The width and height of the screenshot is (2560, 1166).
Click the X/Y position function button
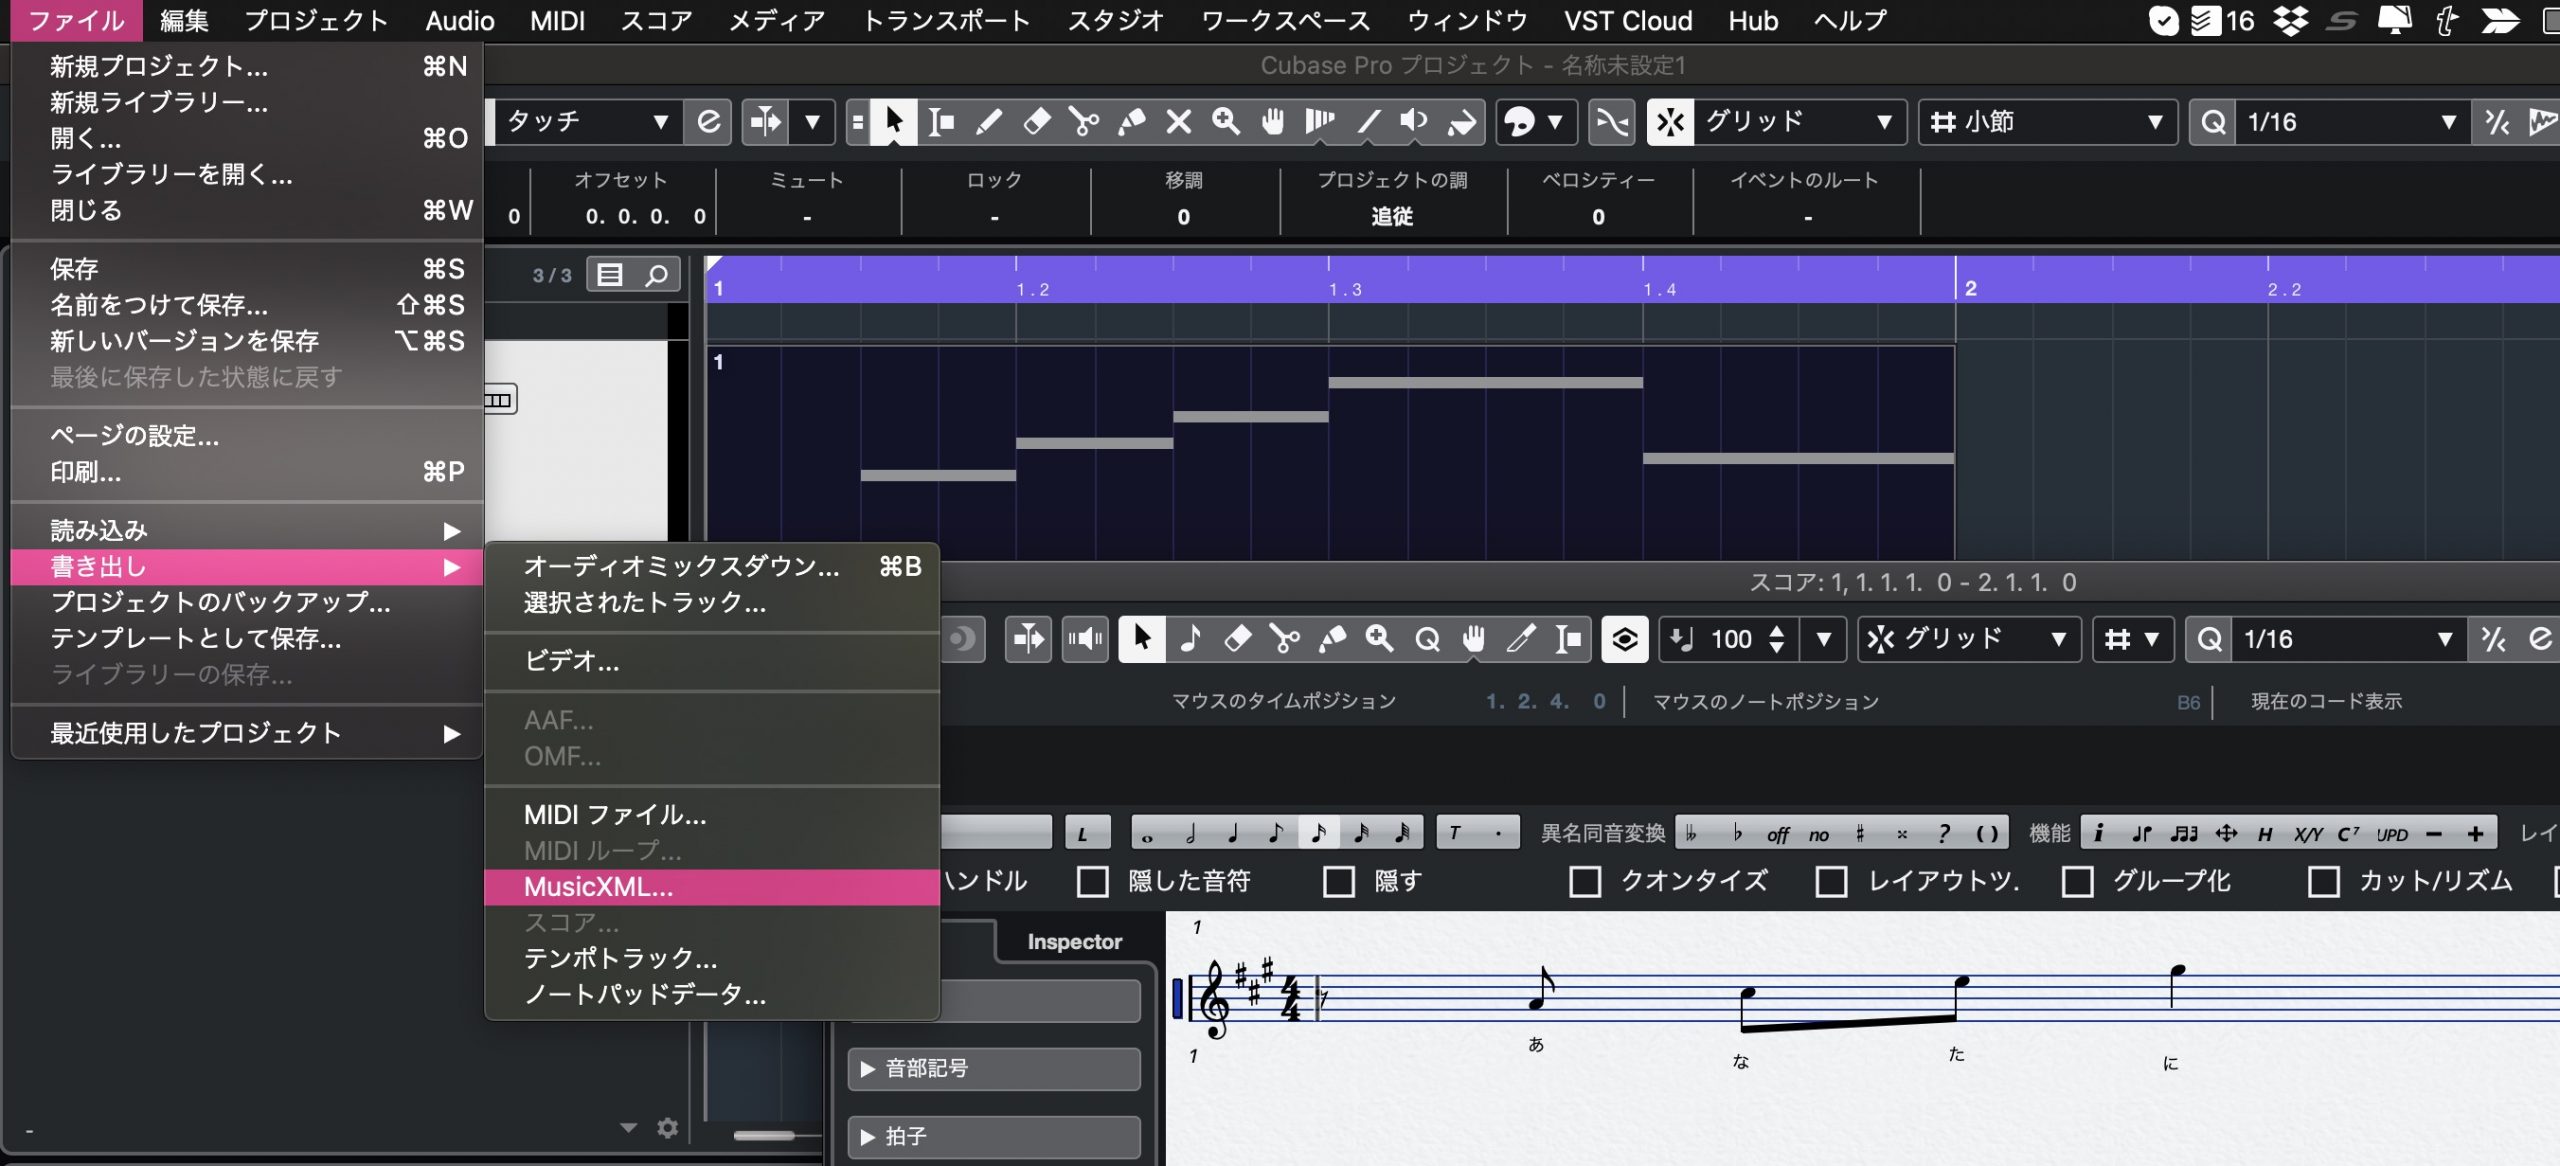[x=2307, y=833]
